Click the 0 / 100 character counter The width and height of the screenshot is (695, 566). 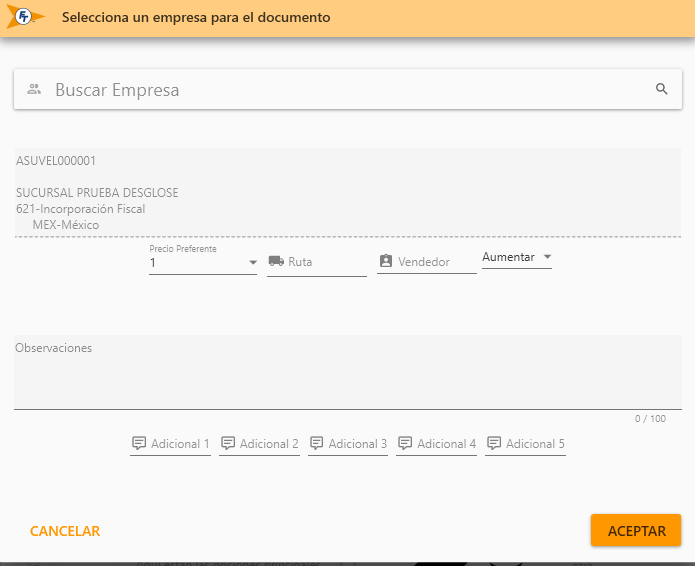(x=650, y=418)
